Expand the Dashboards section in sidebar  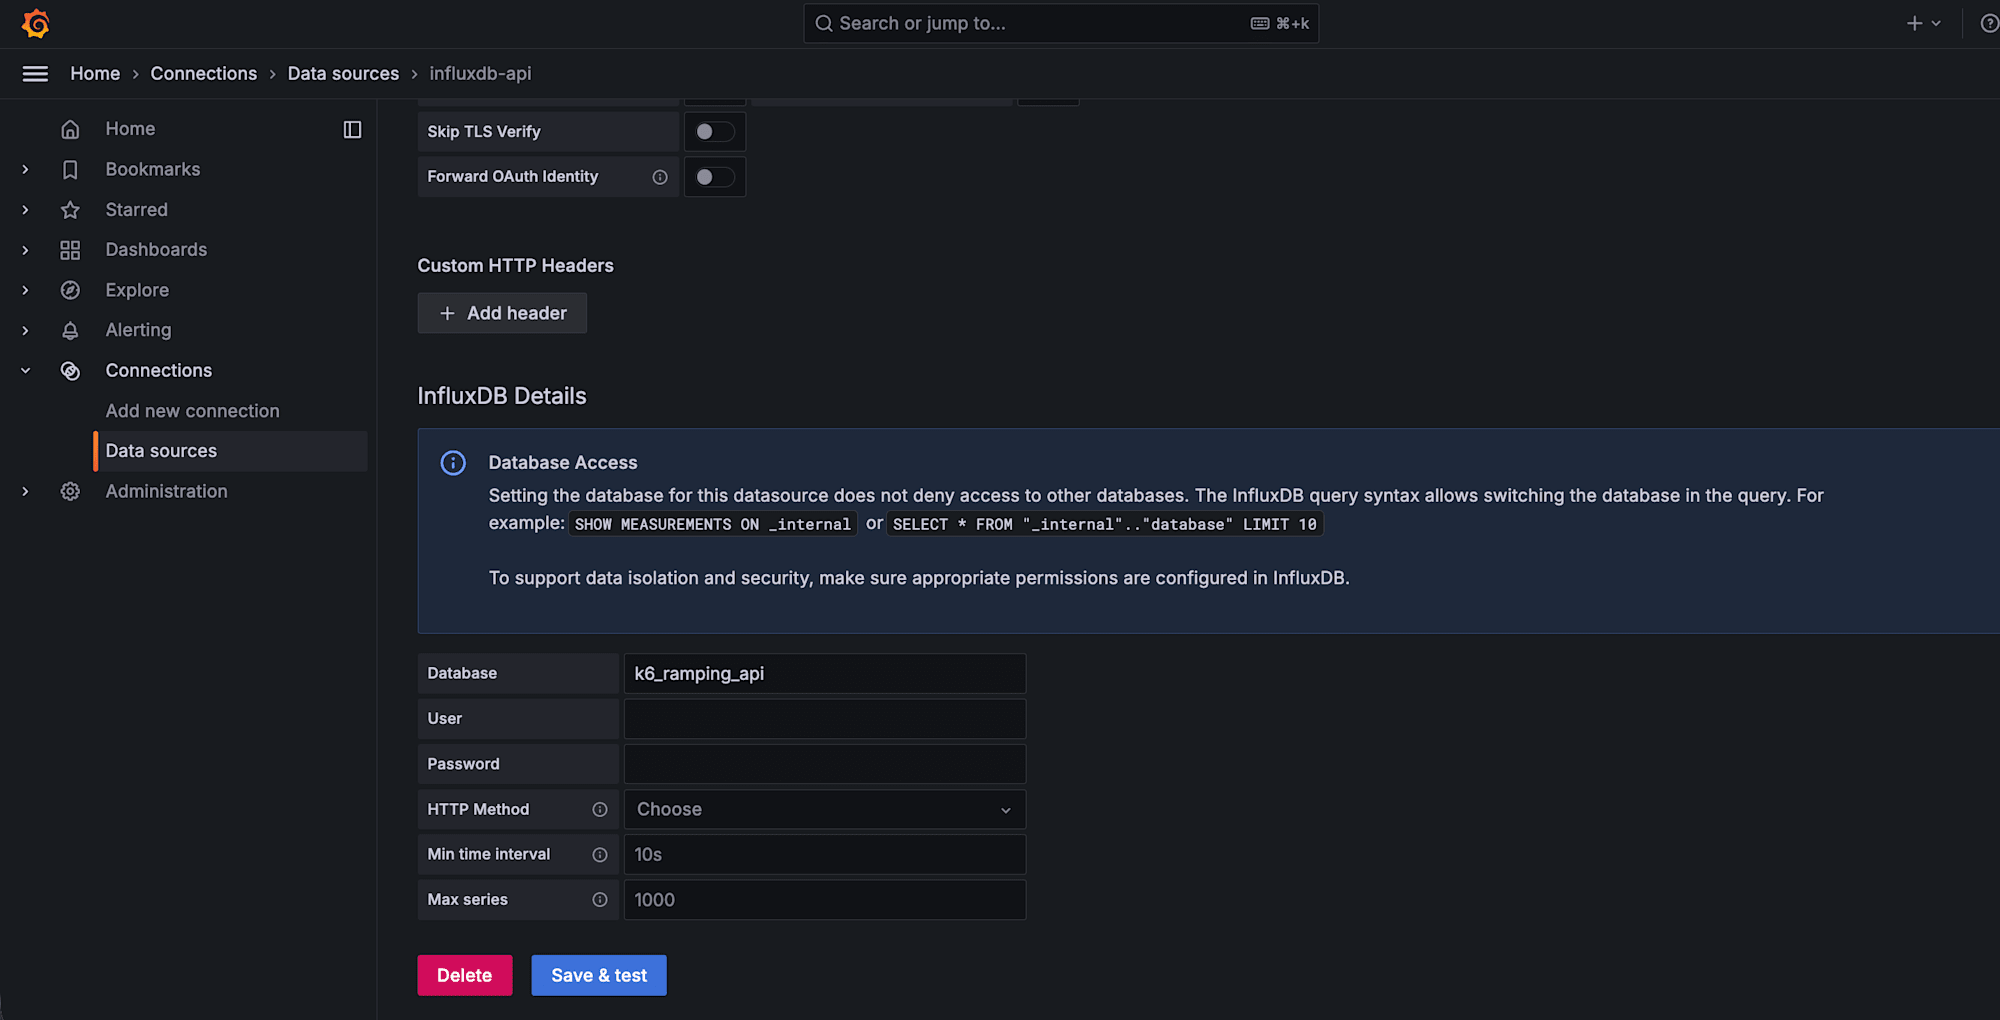click(25, 250)
